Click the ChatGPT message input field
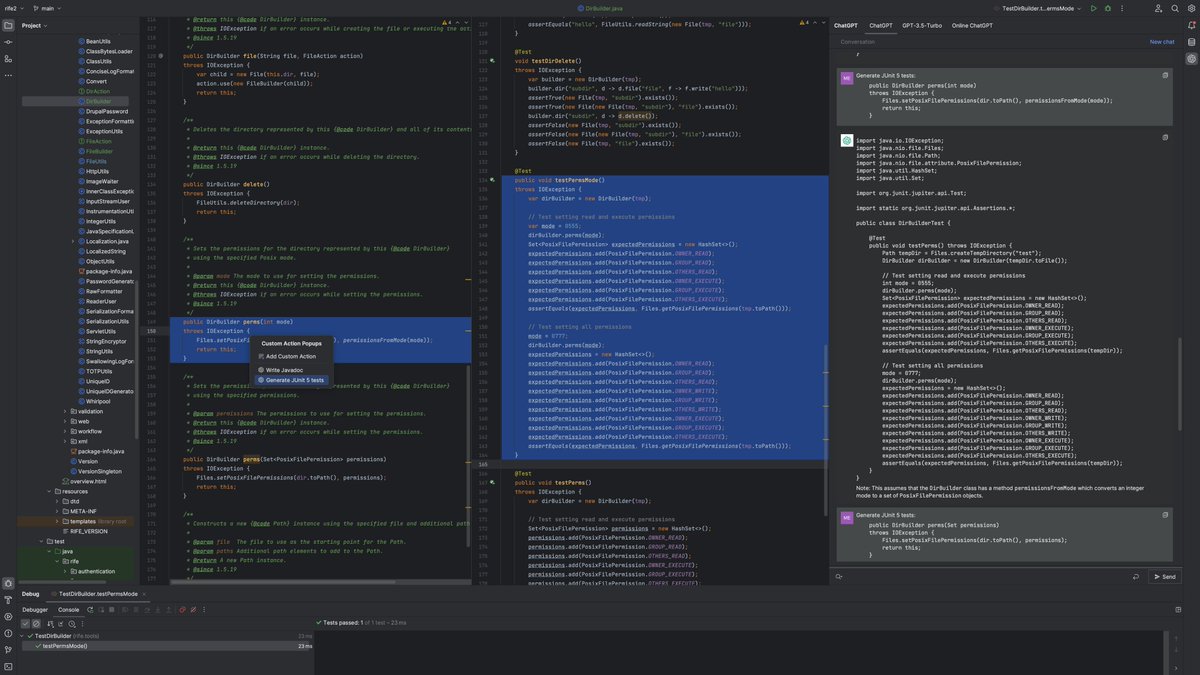This screenshot has height=675, width=1200. [x=988, y=577]
